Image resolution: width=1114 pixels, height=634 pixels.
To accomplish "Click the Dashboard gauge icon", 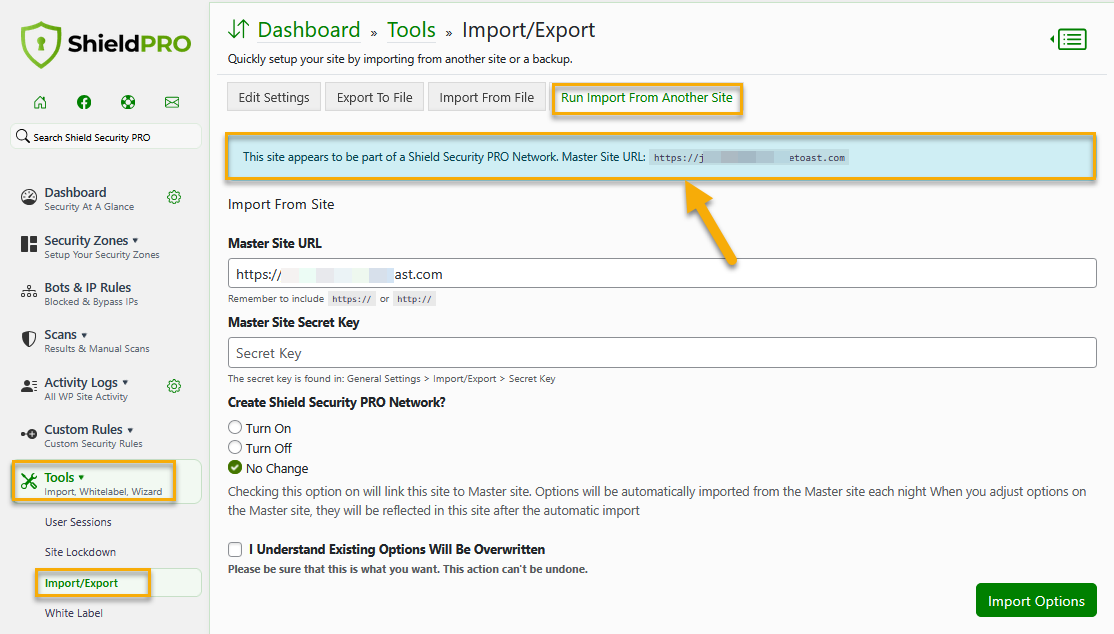I will coord(28,198).
